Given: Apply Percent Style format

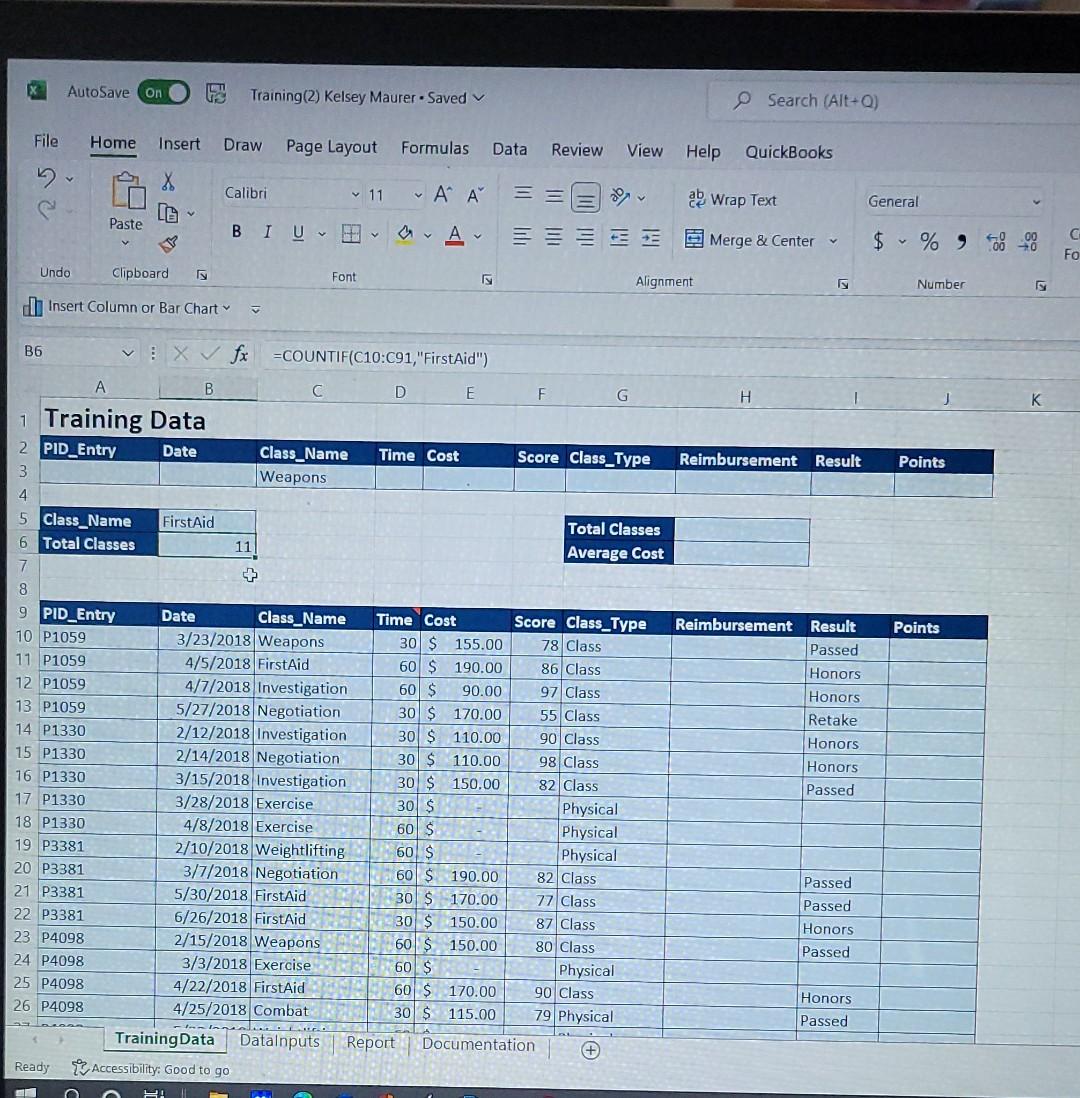Looking at the screenshot, I should [x=929, y=242].
